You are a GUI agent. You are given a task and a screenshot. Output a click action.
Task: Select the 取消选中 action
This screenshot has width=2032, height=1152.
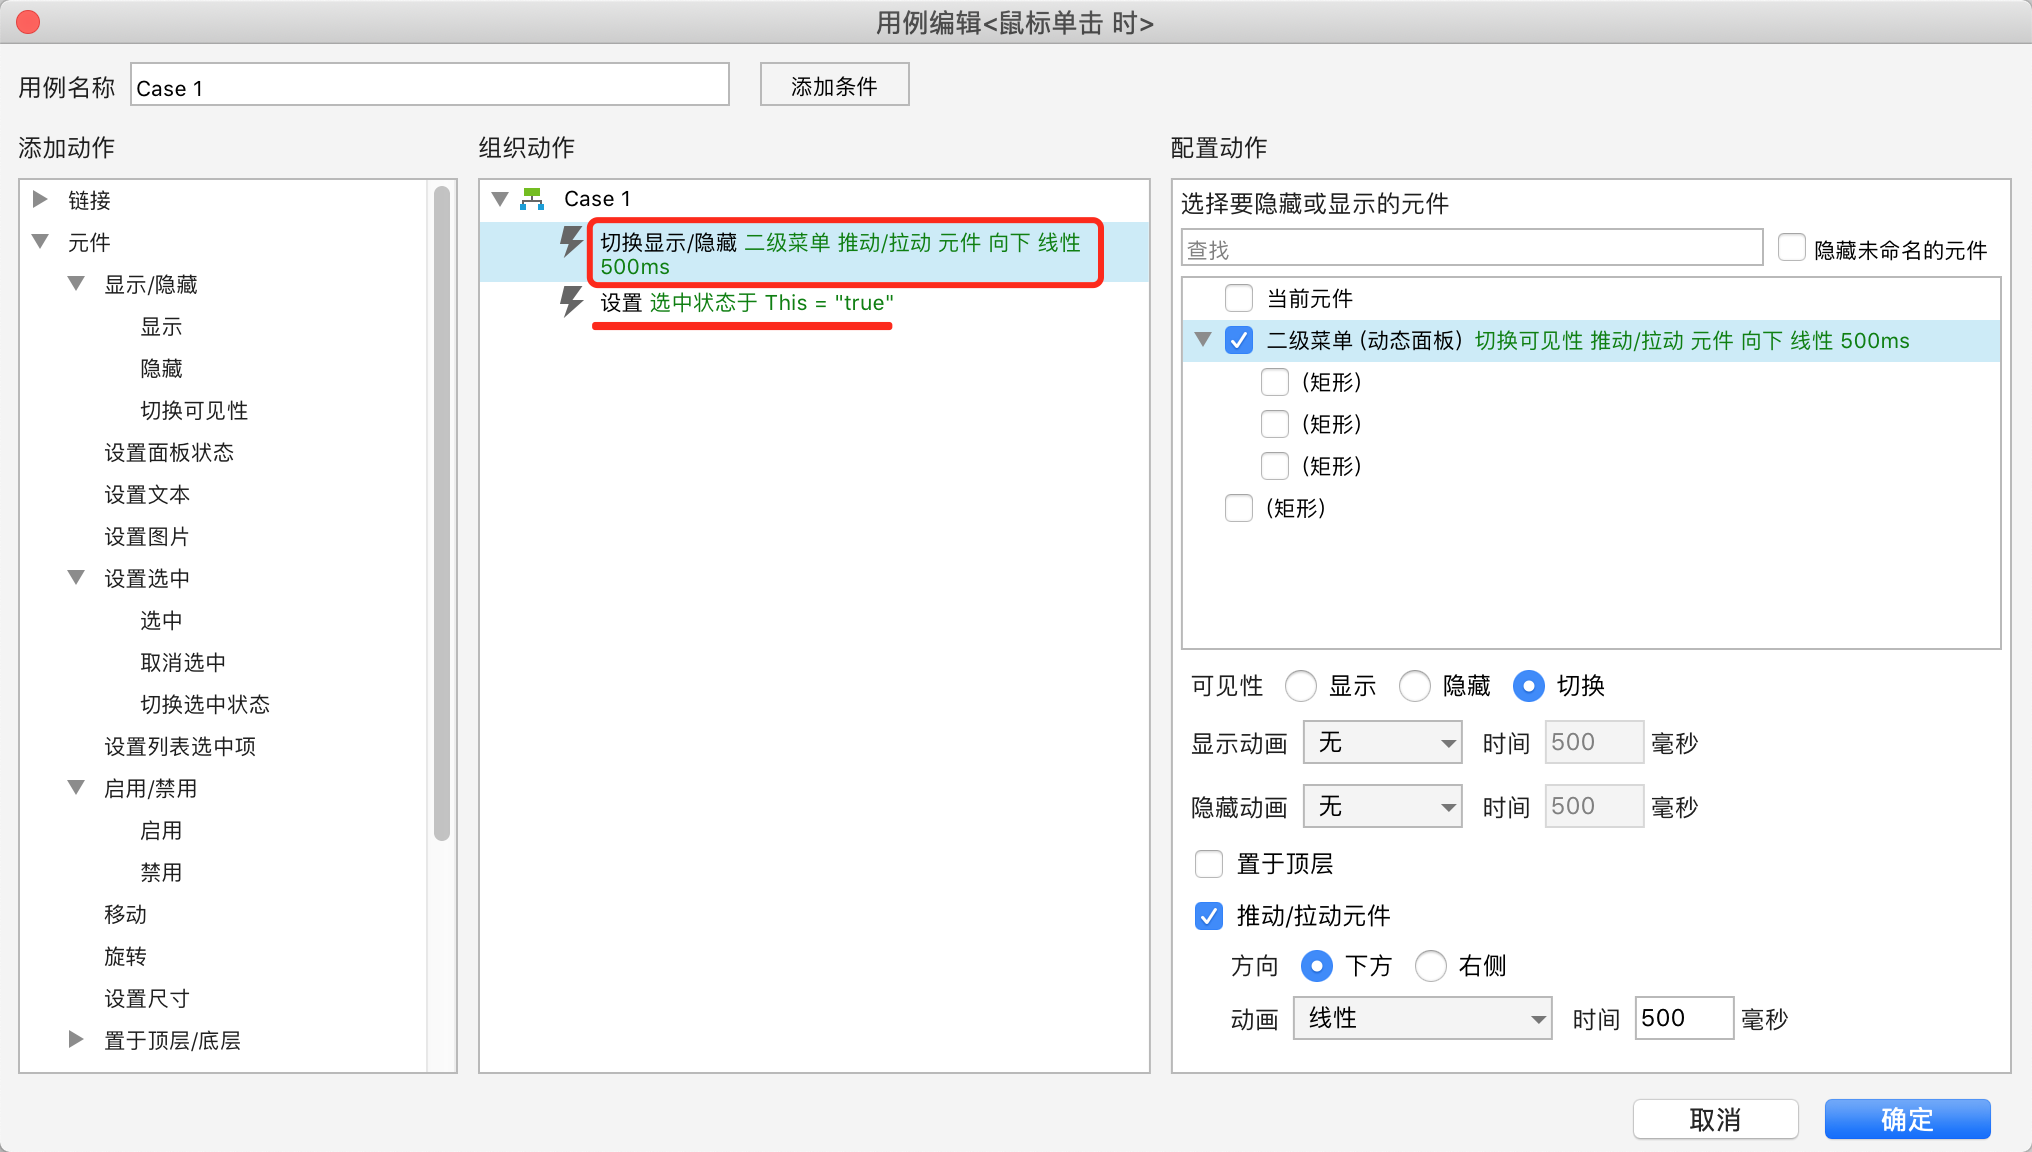[x=183, y=662]
